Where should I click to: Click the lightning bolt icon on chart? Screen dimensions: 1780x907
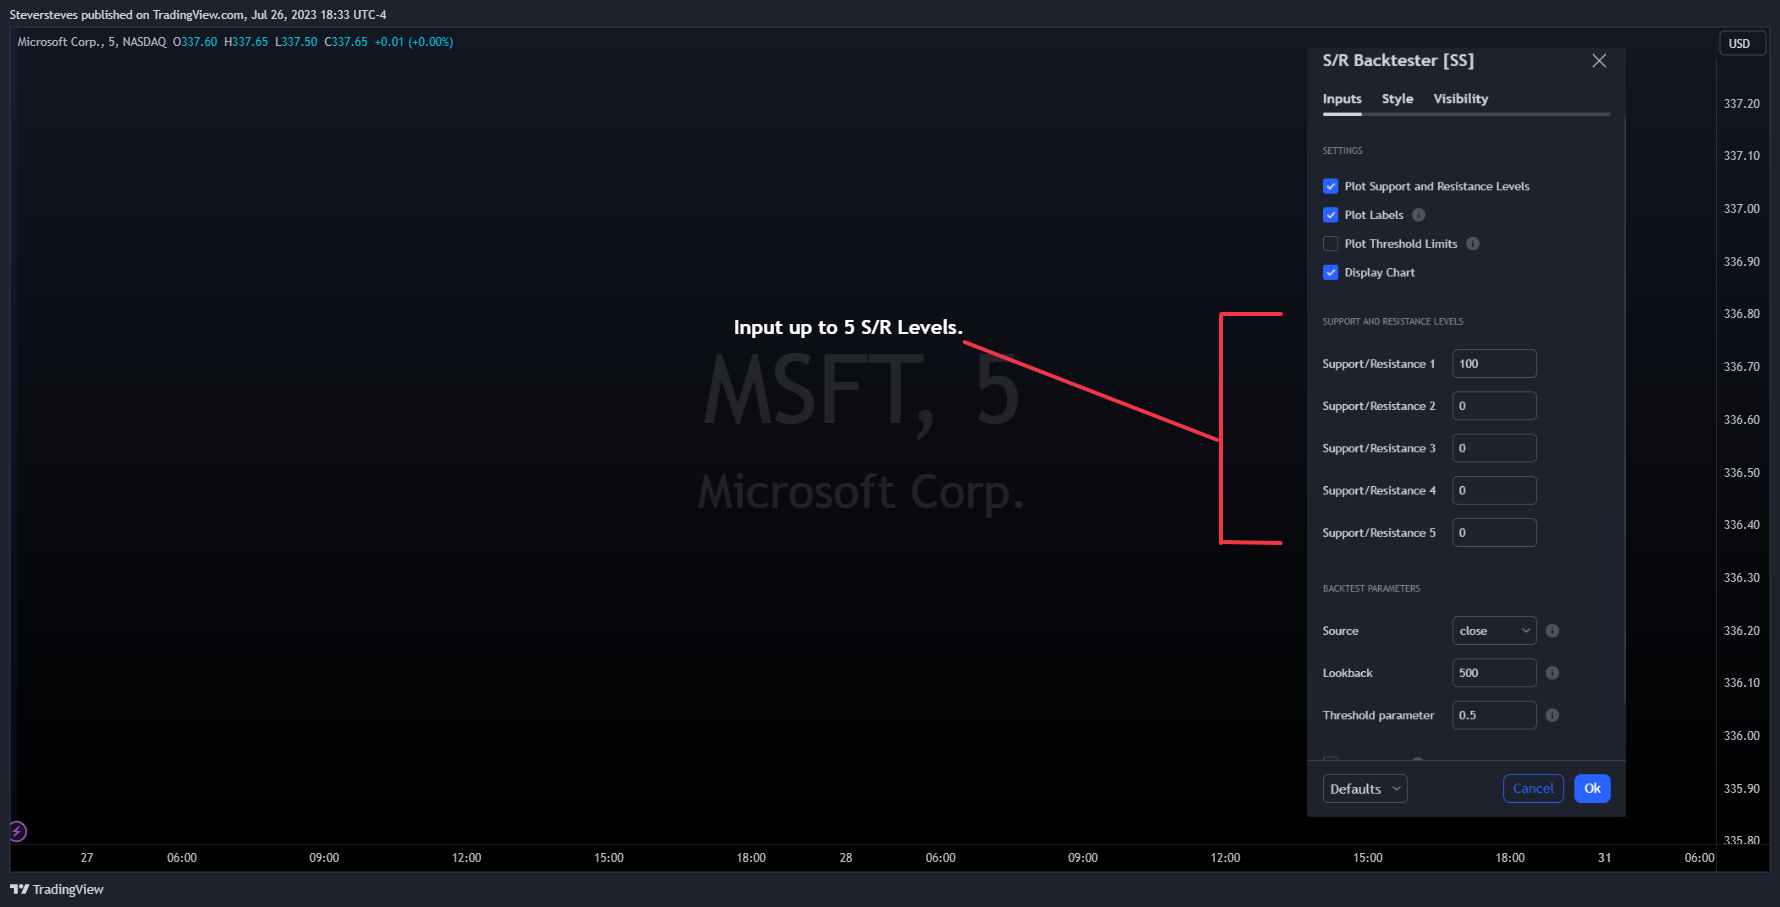pyautogui.click(x=17, y=831)
